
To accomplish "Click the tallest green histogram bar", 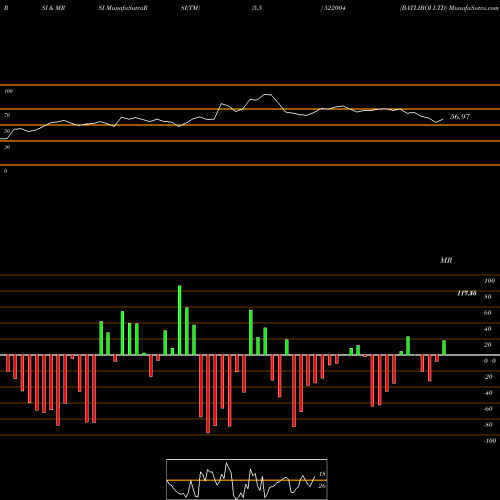I will [x=180, y=320].
